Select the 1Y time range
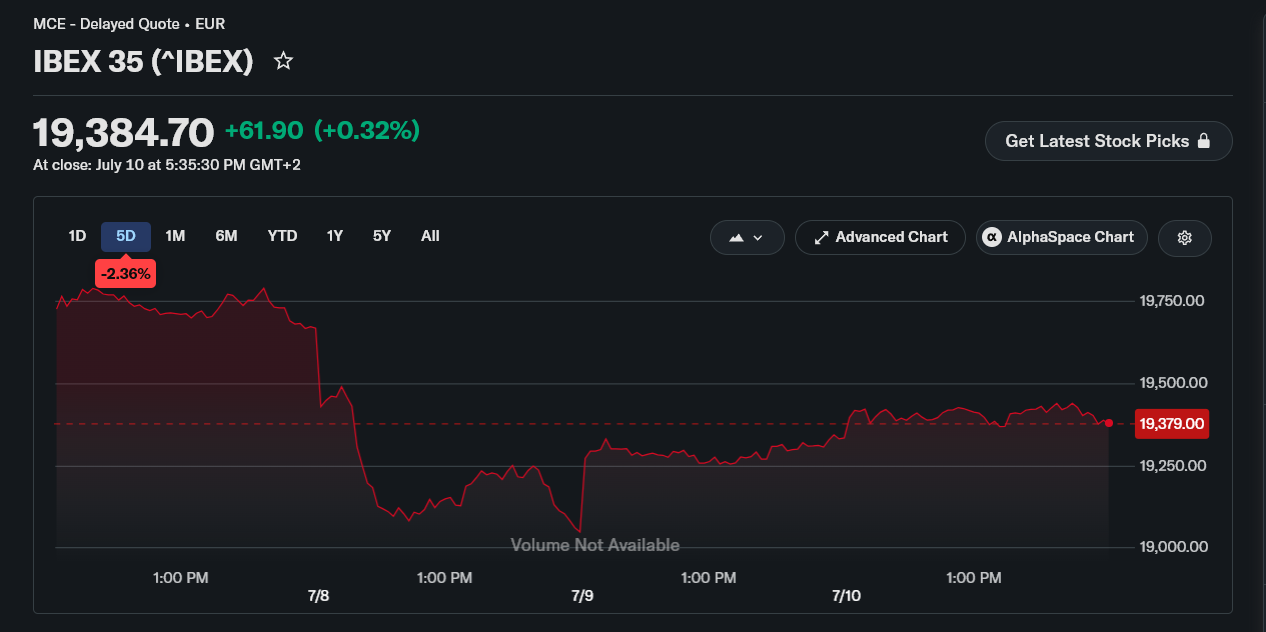This screenshot has height=632, width=1266. pyautogui.click(x=335, y=236)
